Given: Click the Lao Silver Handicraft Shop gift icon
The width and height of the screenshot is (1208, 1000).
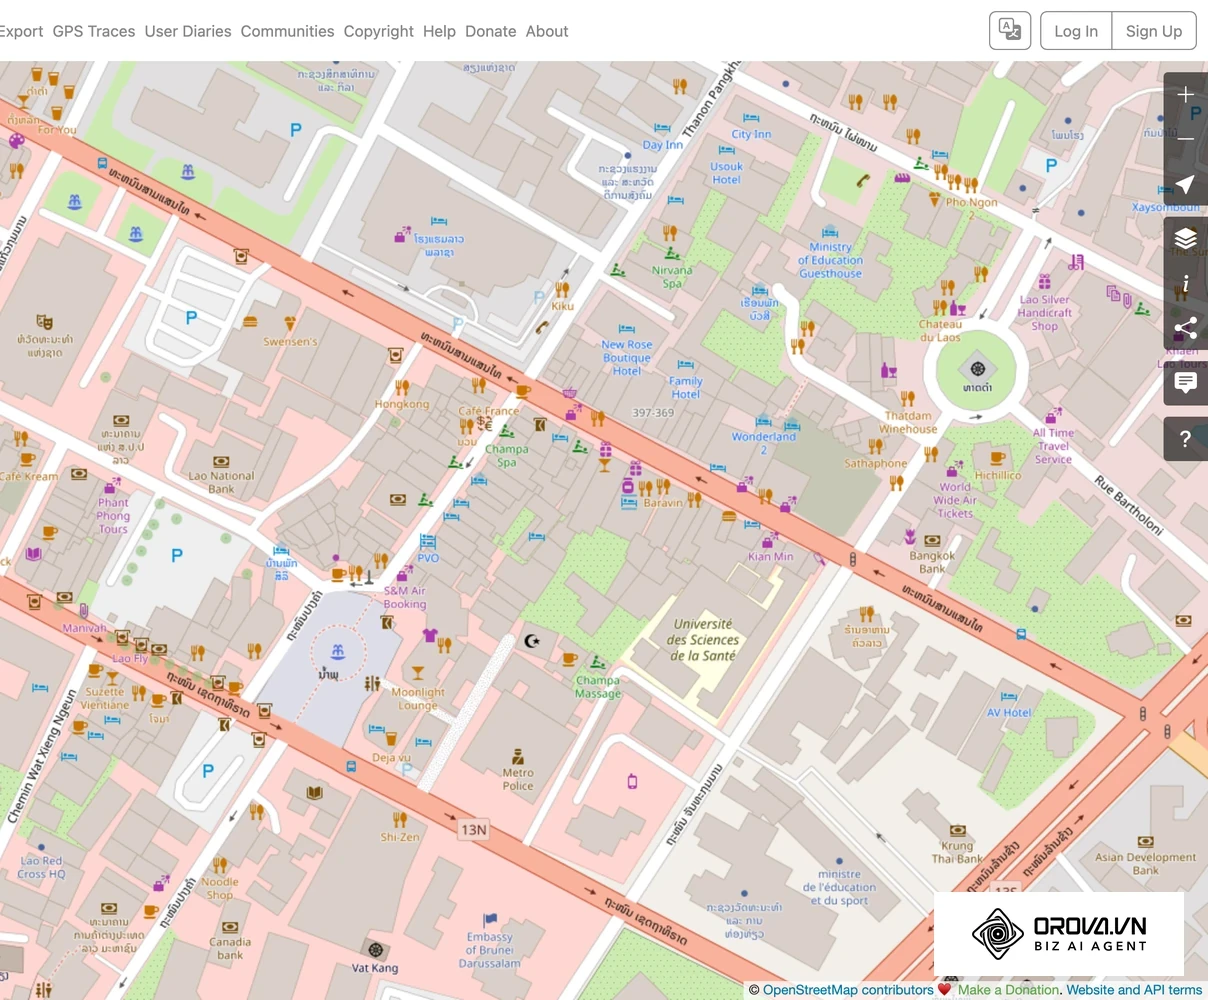Looking at the screenshot, I should (1044, 282).
